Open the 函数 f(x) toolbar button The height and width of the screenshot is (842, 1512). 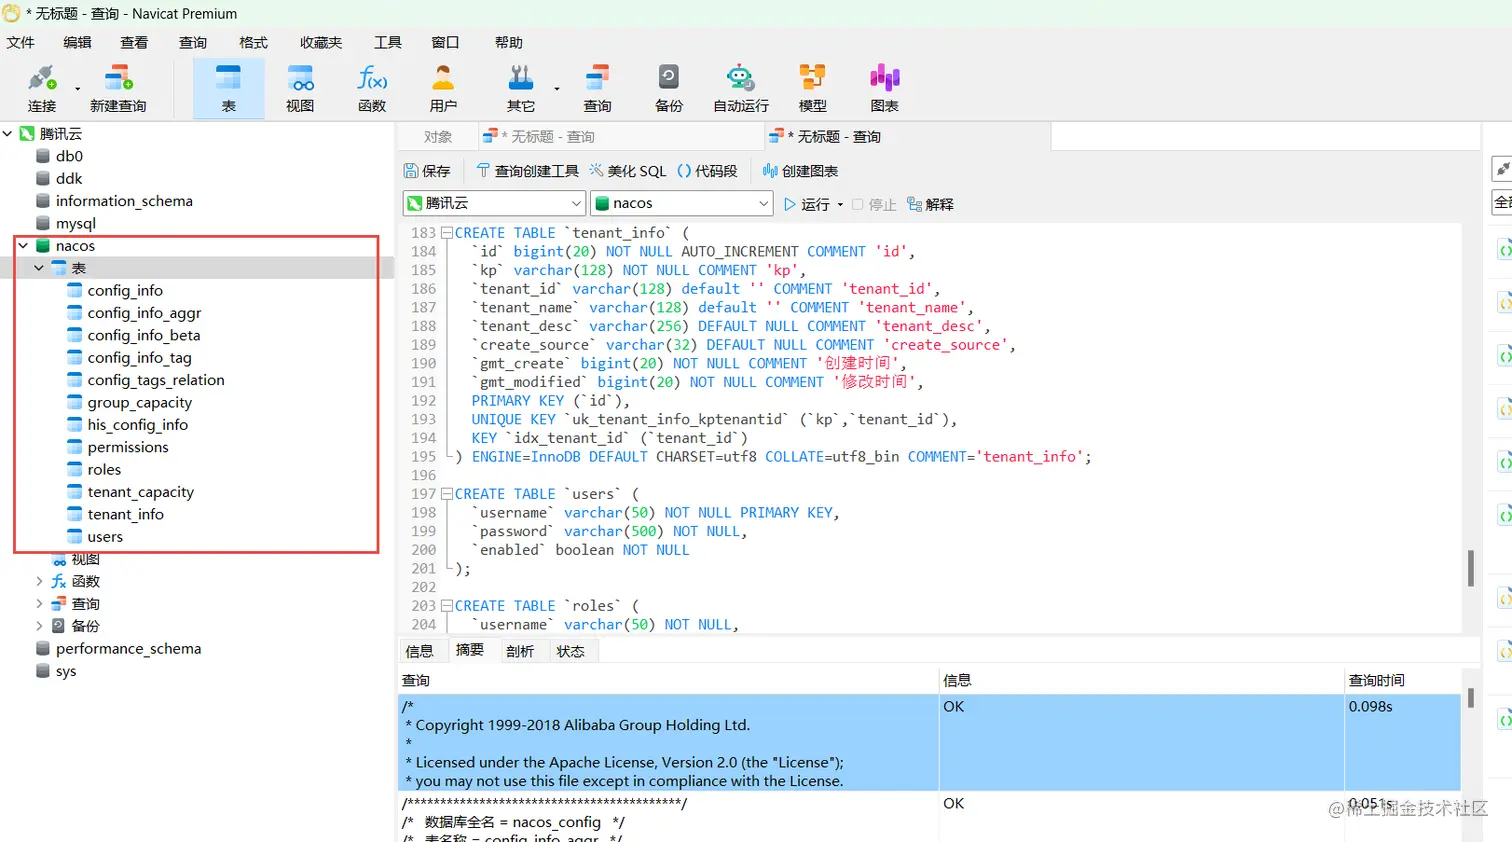pos(372,88)
